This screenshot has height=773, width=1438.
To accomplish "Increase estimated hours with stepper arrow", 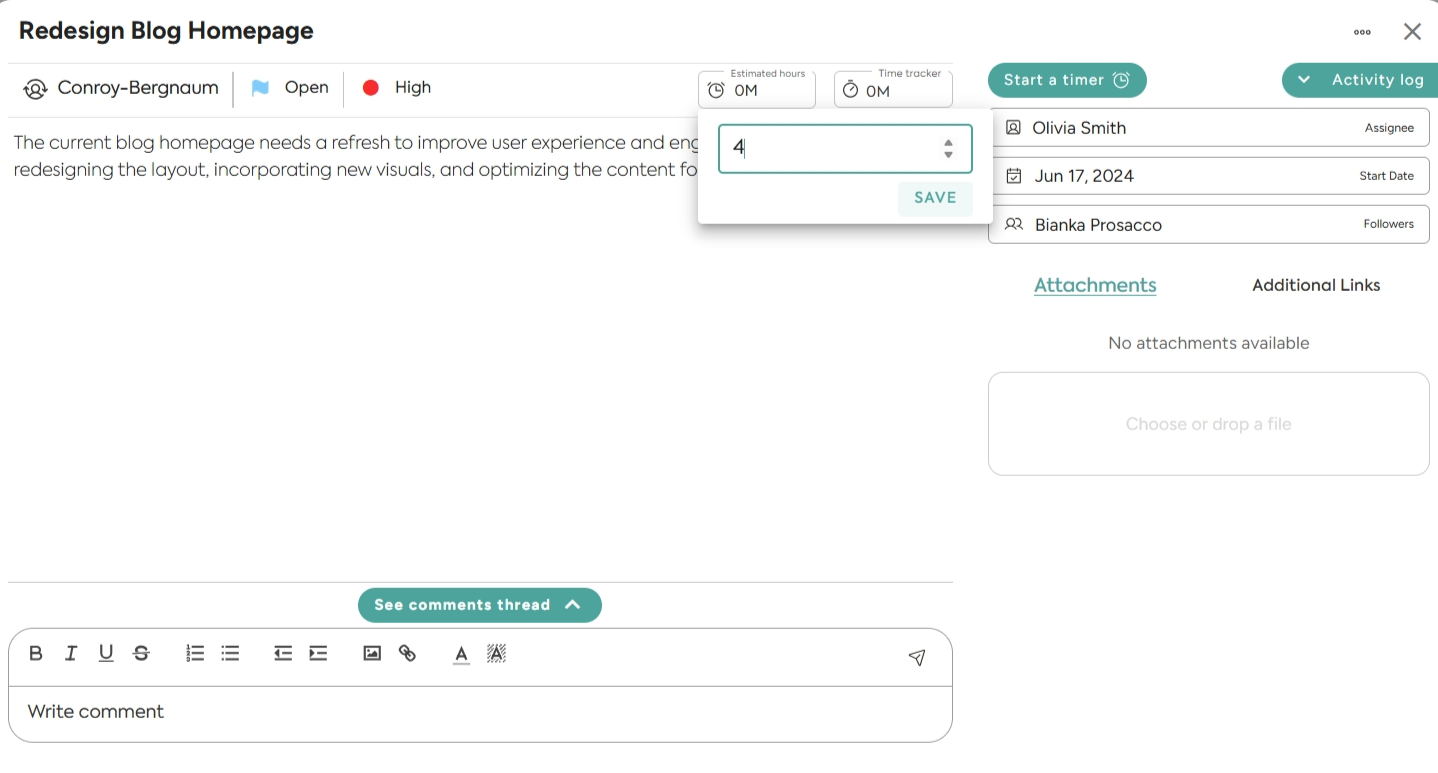I will (x=948, y=143).
